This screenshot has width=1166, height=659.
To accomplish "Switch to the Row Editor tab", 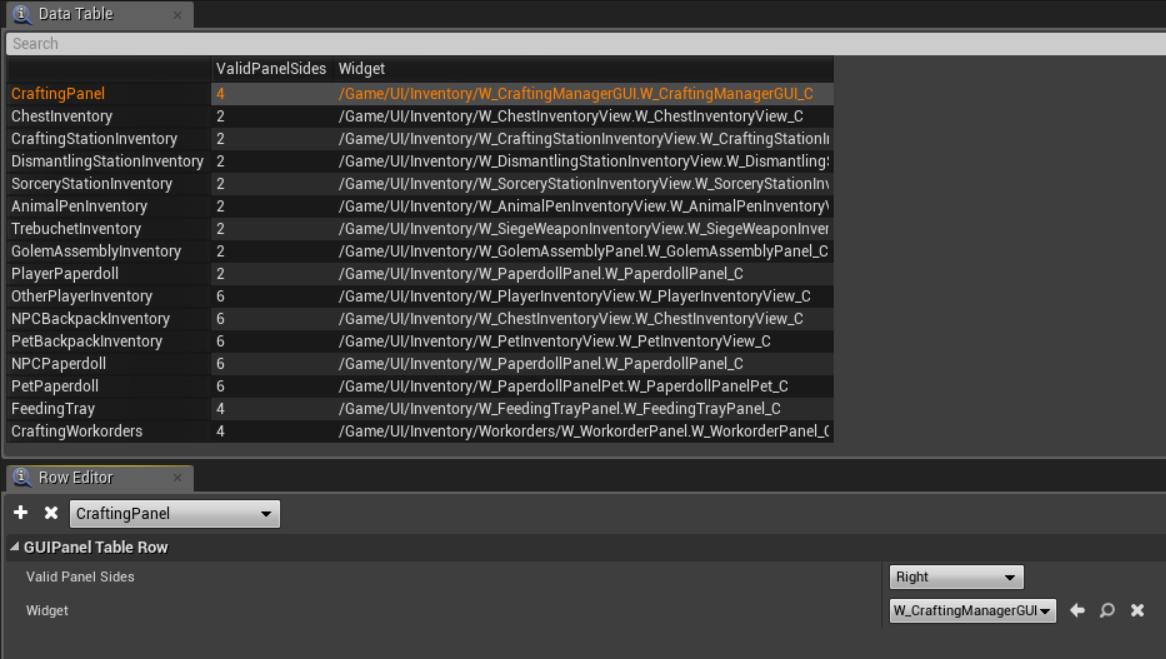I will tap(76, 478).
